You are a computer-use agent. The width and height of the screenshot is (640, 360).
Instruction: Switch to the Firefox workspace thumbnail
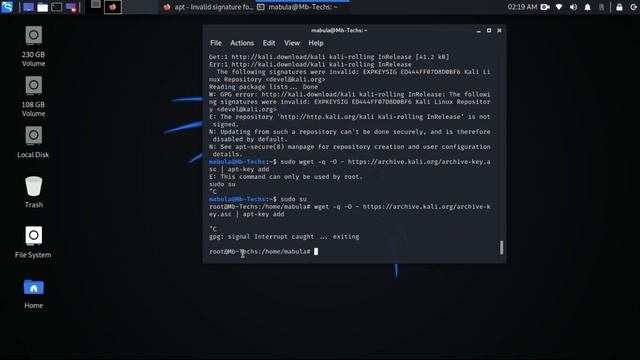pyautogui.click(x=113, y=7)
